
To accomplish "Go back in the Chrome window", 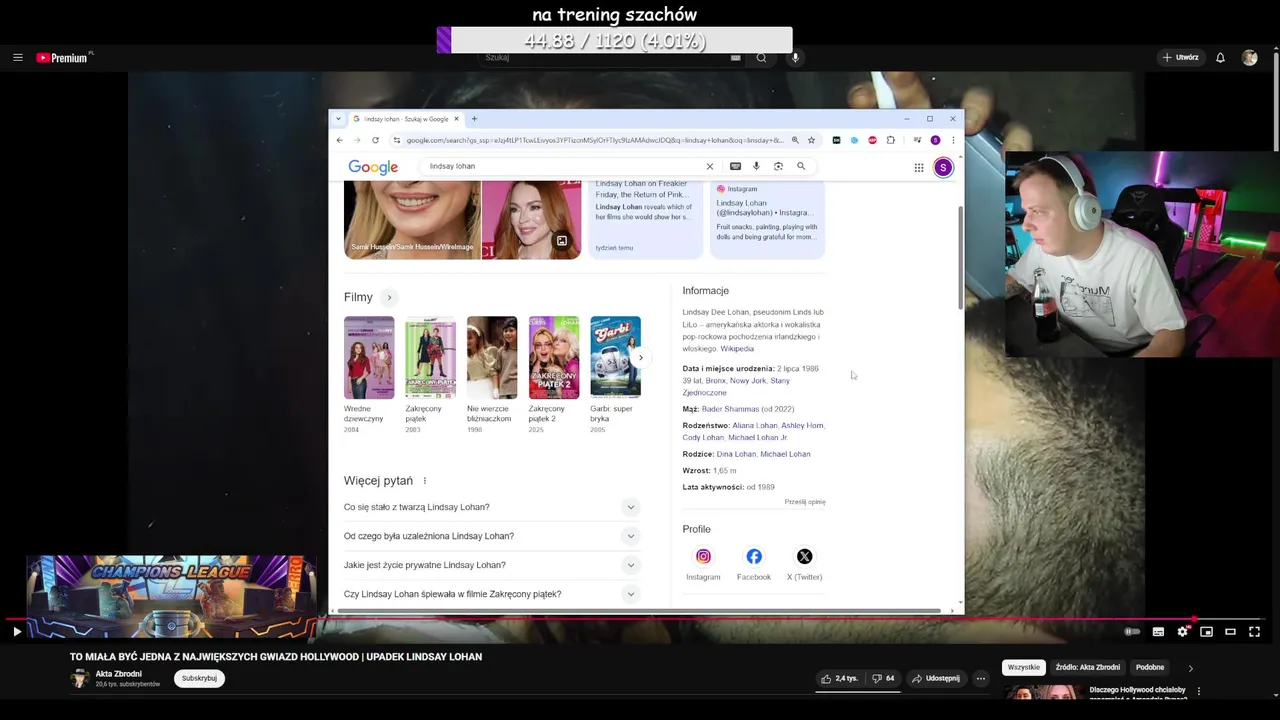I will 339,140.
